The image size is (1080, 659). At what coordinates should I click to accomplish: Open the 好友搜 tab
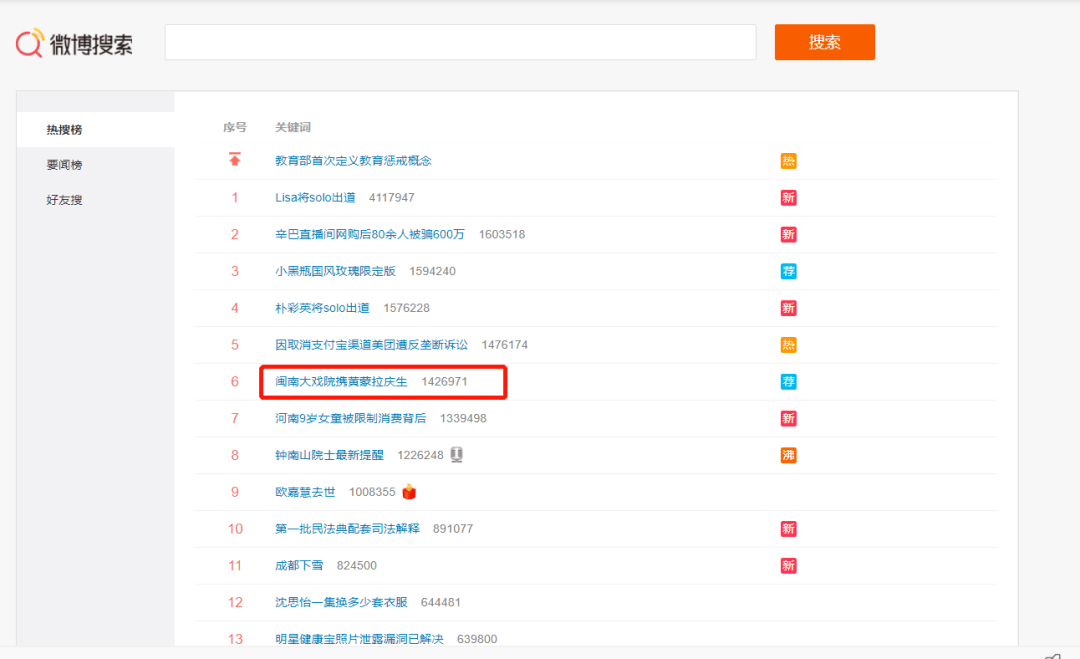point(65,200)
